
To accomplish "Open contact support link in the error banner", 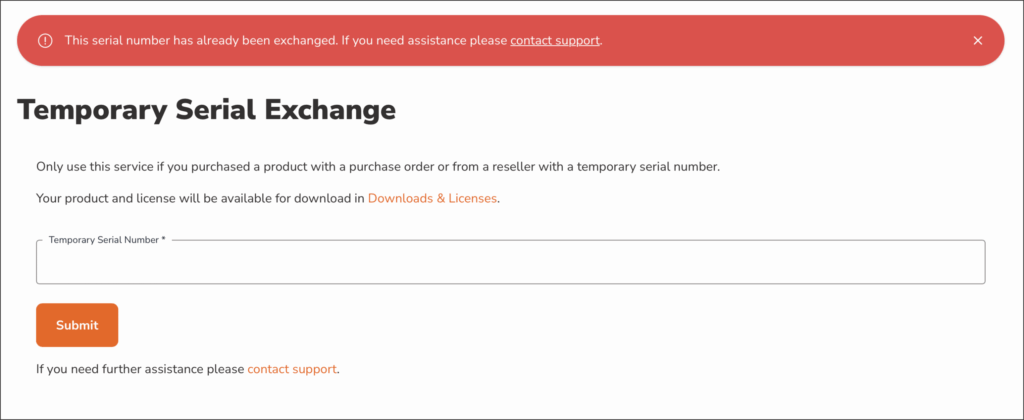I will 555,41.
